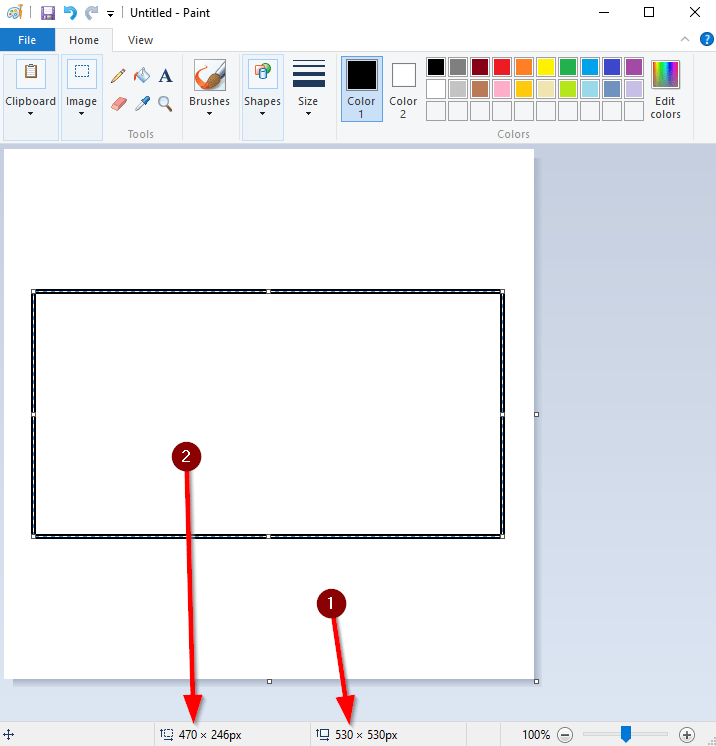
Task: Pick the black color swatch
Action: (x=436, y=67)
